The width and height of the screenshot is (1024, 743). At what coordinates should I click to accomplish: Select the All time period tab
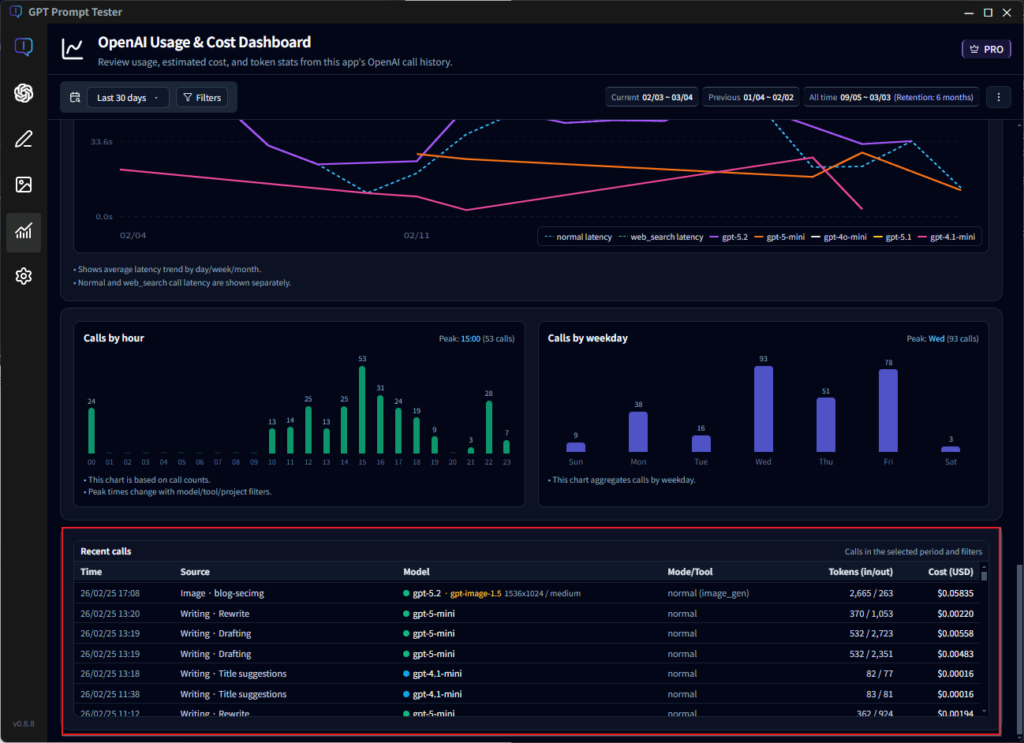pyautogui.click(x=890, y=96)
